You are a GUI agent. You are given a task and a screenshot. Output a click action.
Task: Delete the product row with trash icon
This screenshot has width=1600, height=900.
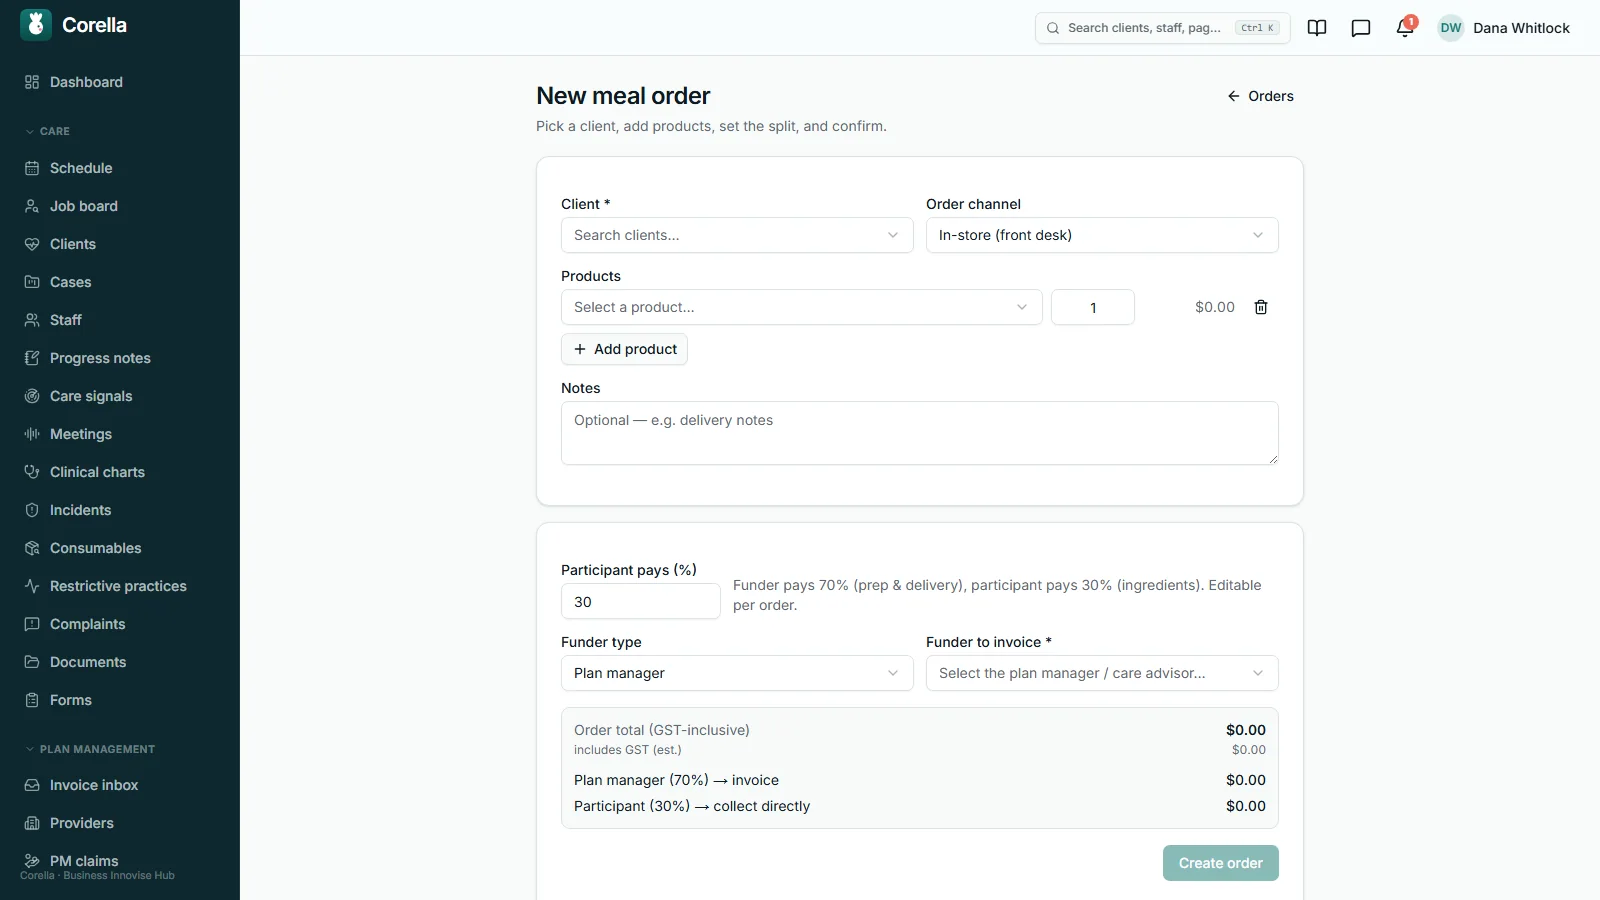click(x=1261, y=307)
